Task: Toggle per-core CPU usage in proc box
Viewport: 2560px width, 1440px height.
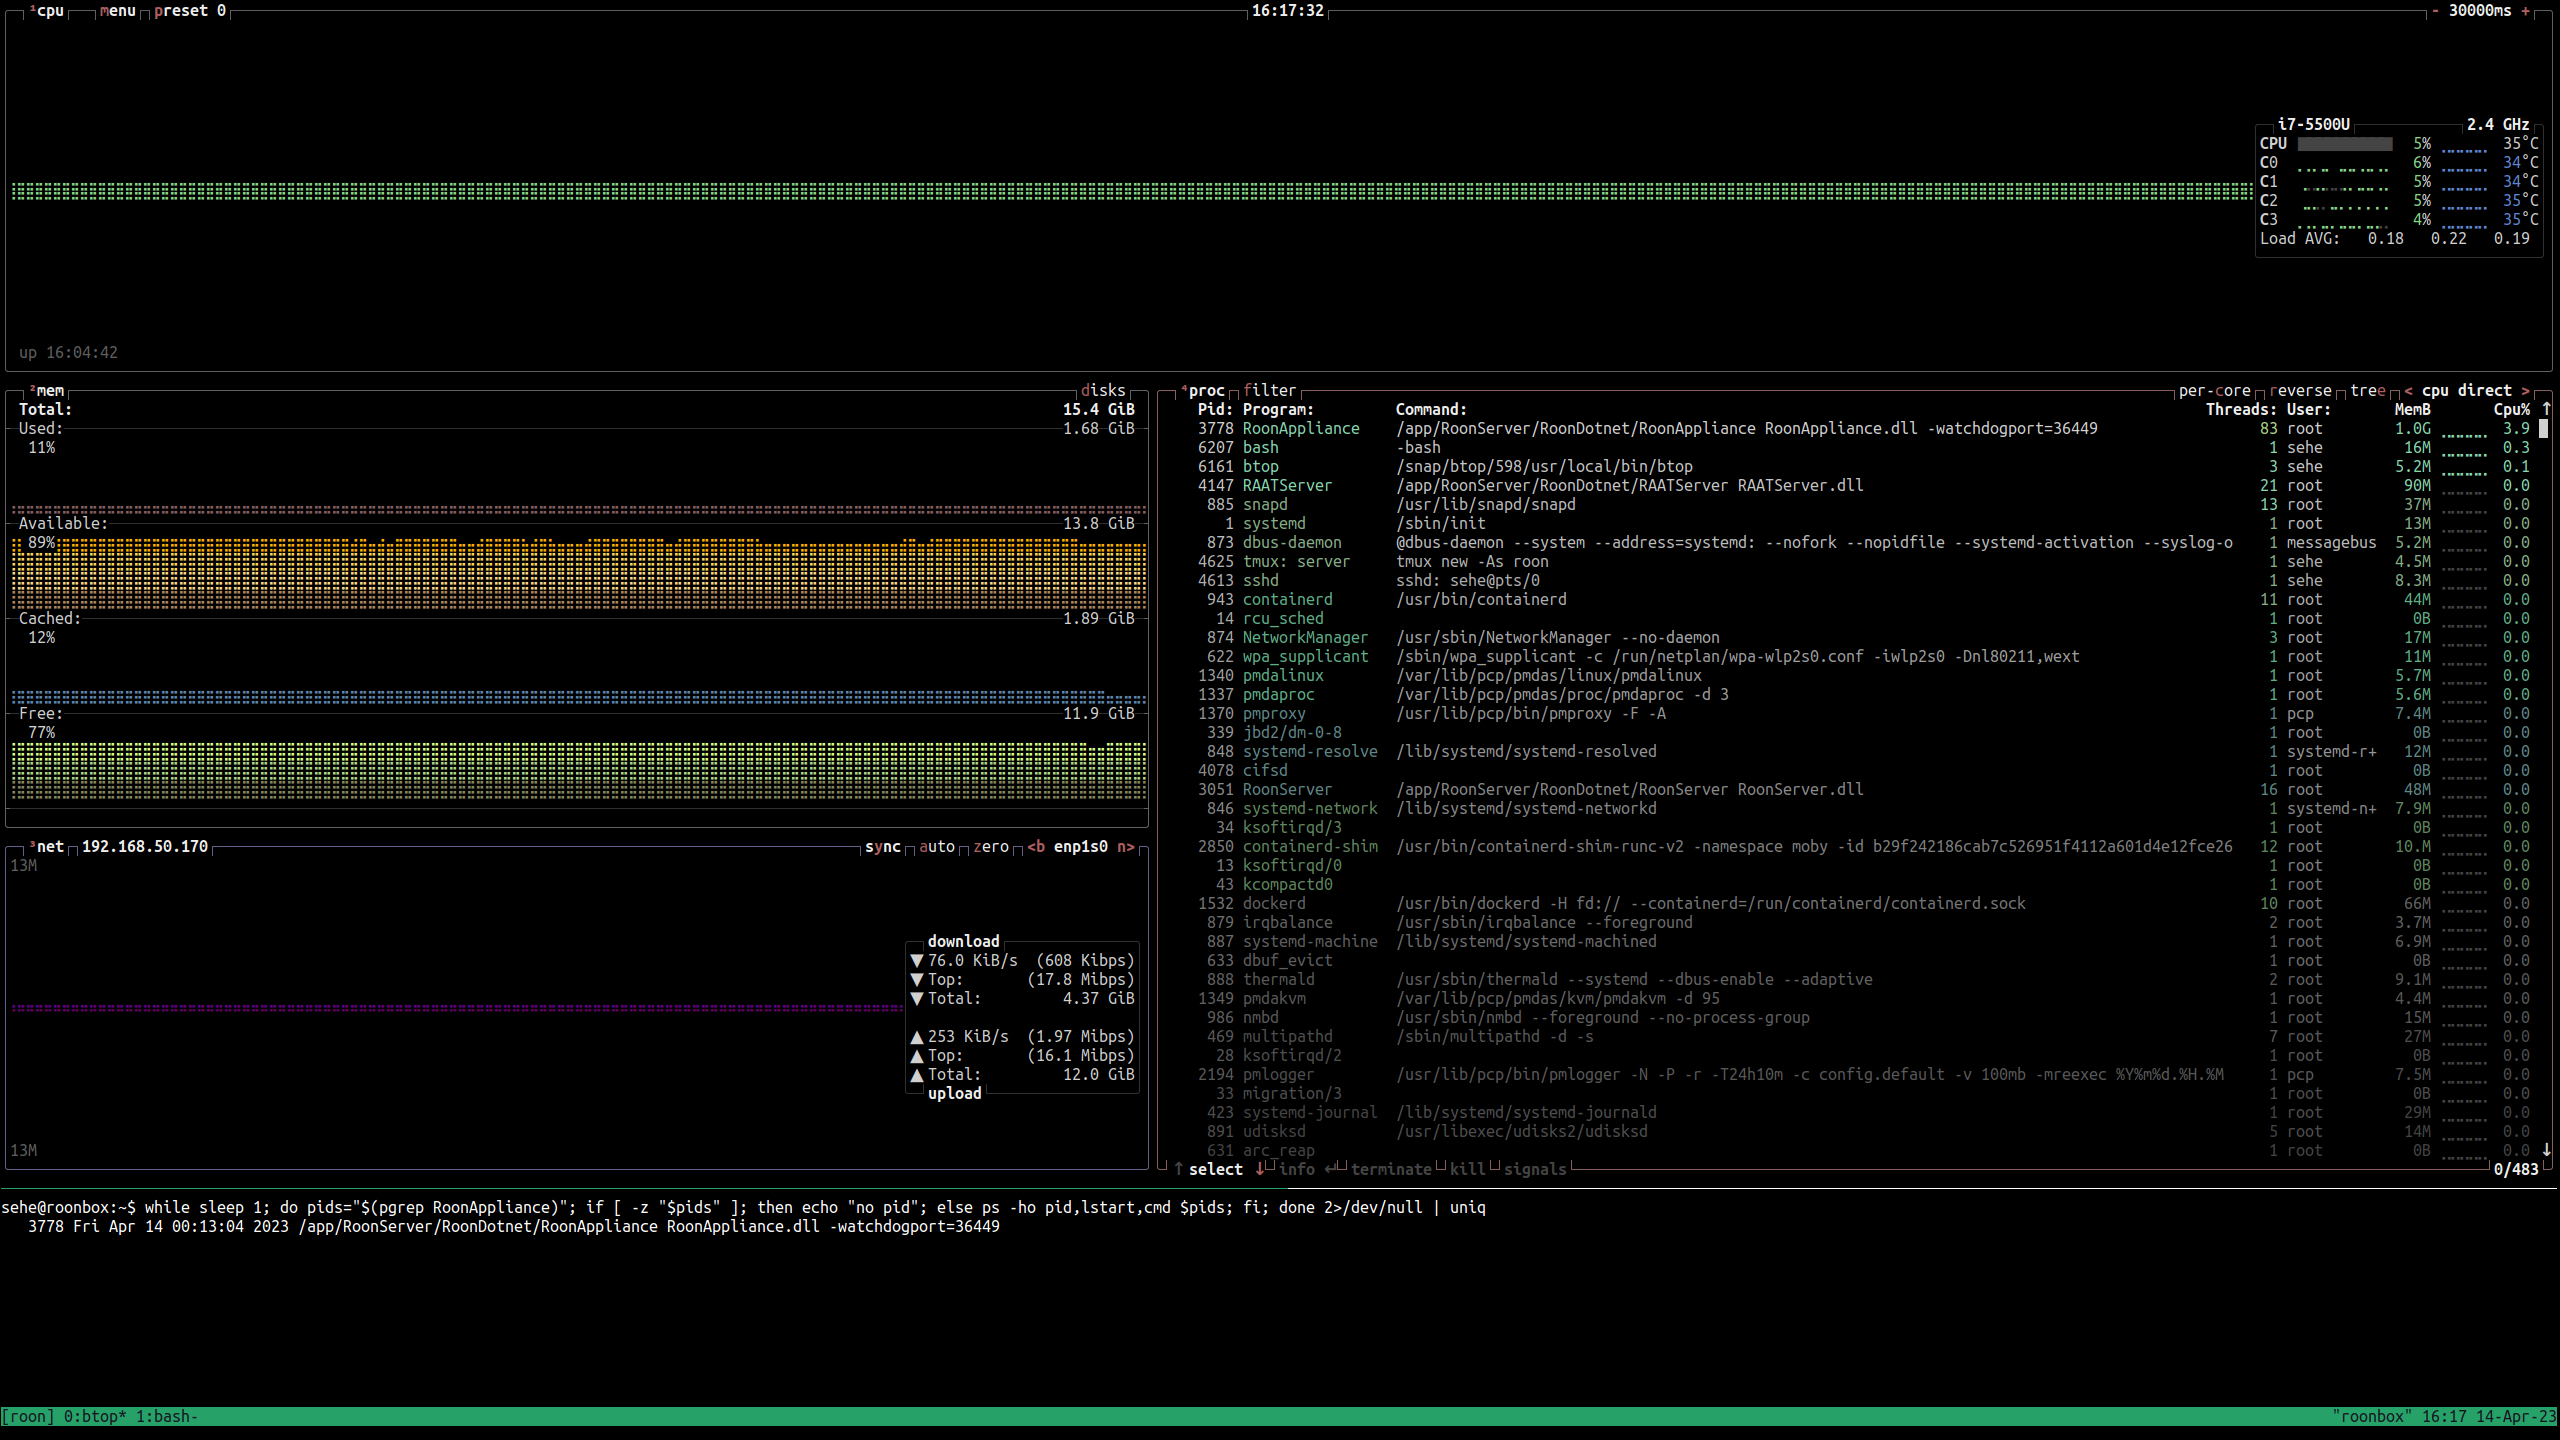Action: point(2214,391)
